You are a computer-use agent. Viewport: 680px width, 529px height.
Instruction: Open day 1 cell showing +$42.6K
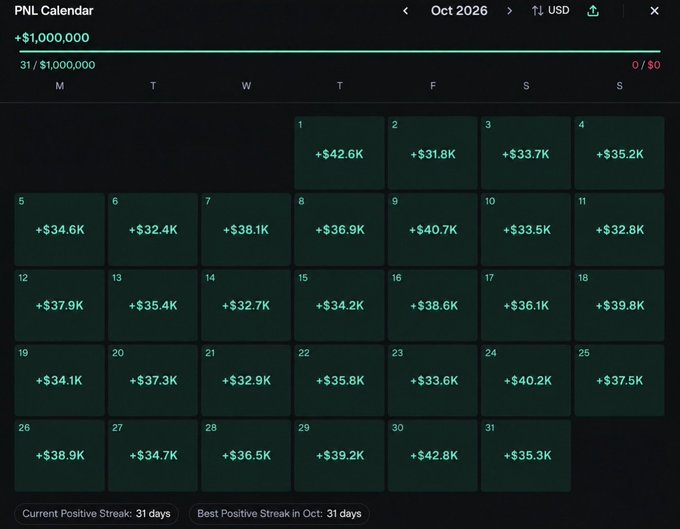(339, 153)
